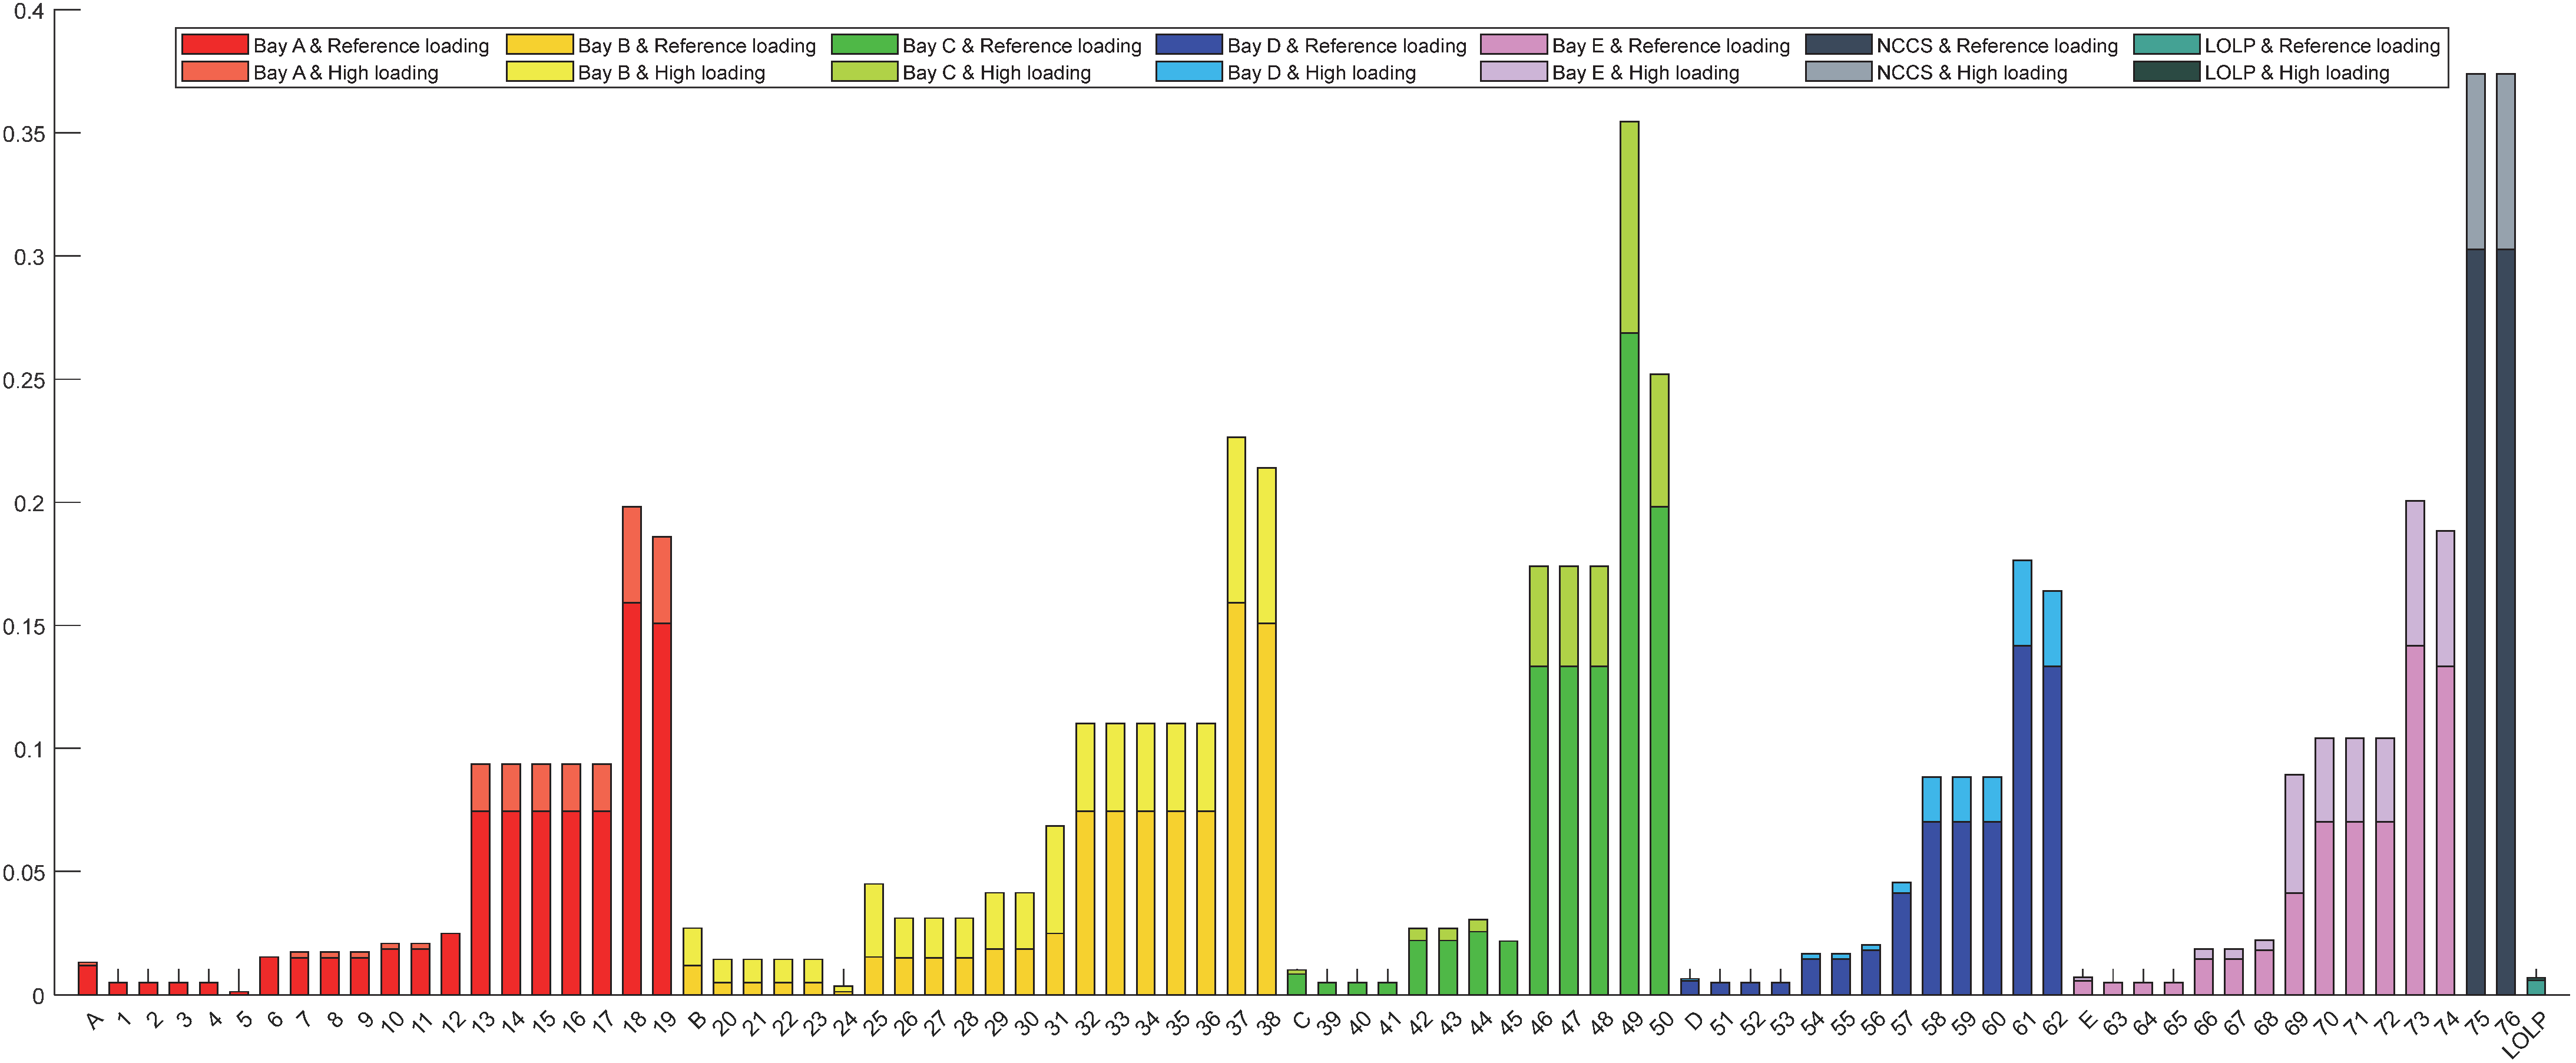2576x1063 pixels.
Task: Click the Bay A High loading legend swatch
Action: pos(214,72)
